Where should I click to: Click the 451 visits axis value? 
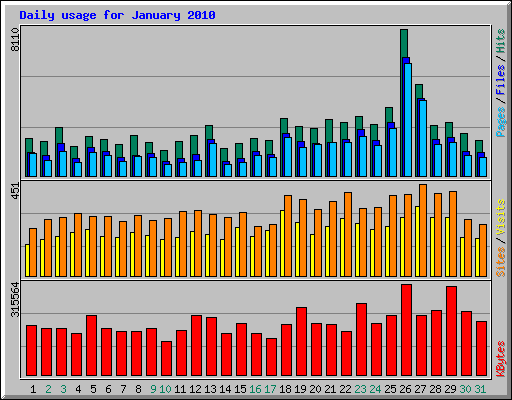[15, 191]
